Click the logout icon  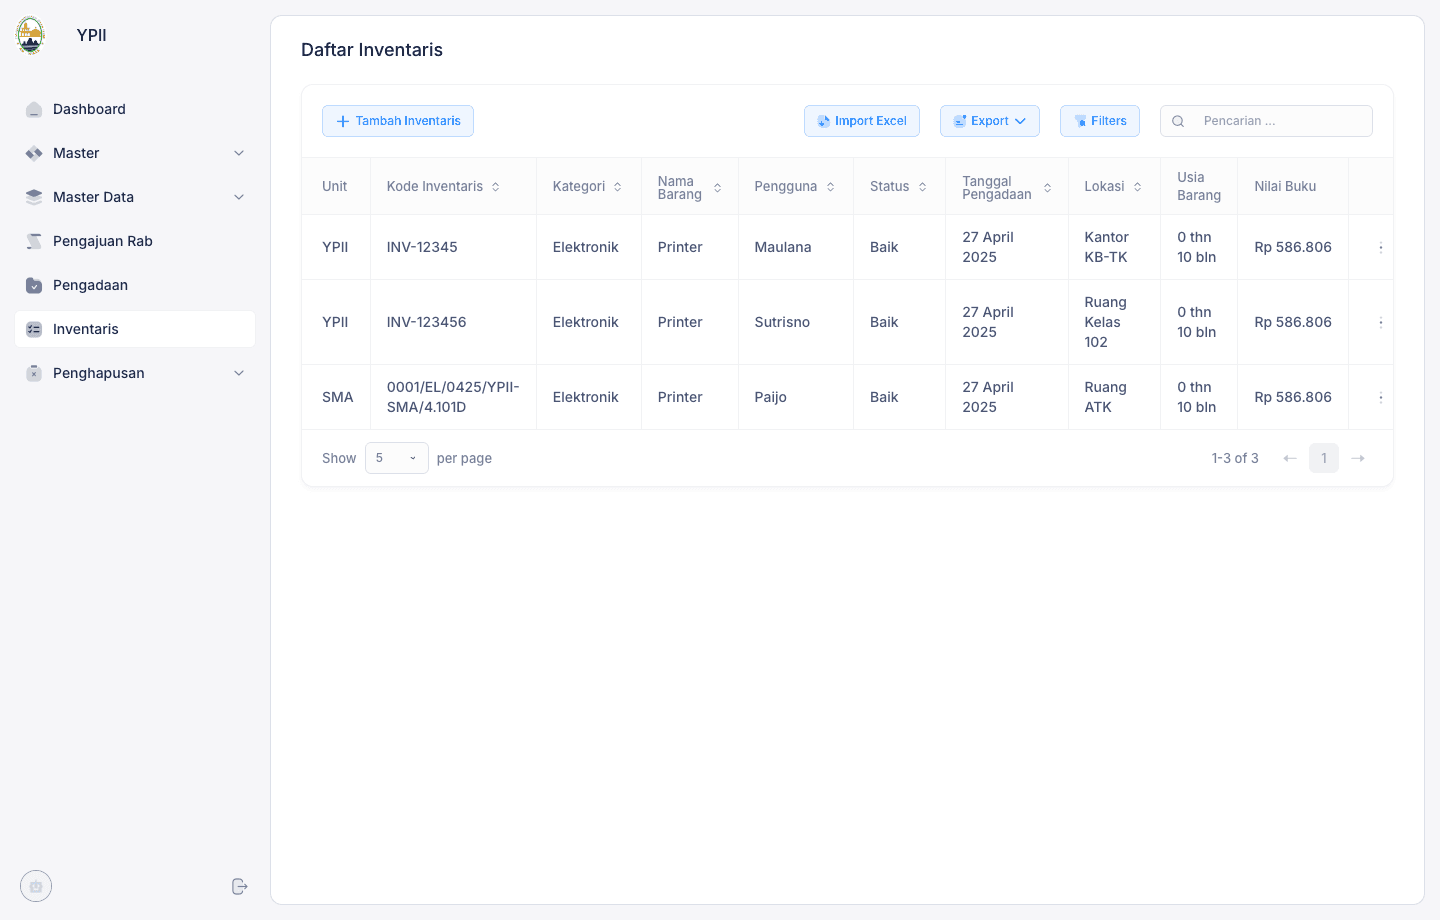pyautogui.click(x=239, y=886)
